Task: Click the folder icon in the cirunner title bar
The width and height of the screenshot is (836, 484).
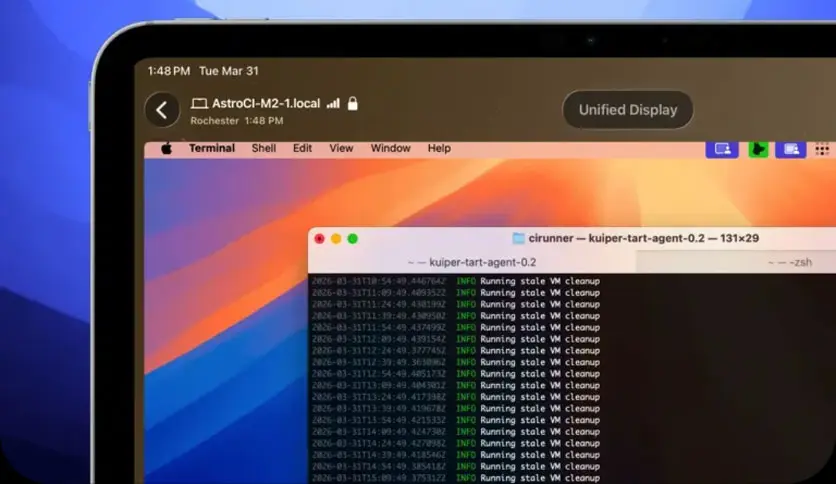Action: [x=518, y=238]
